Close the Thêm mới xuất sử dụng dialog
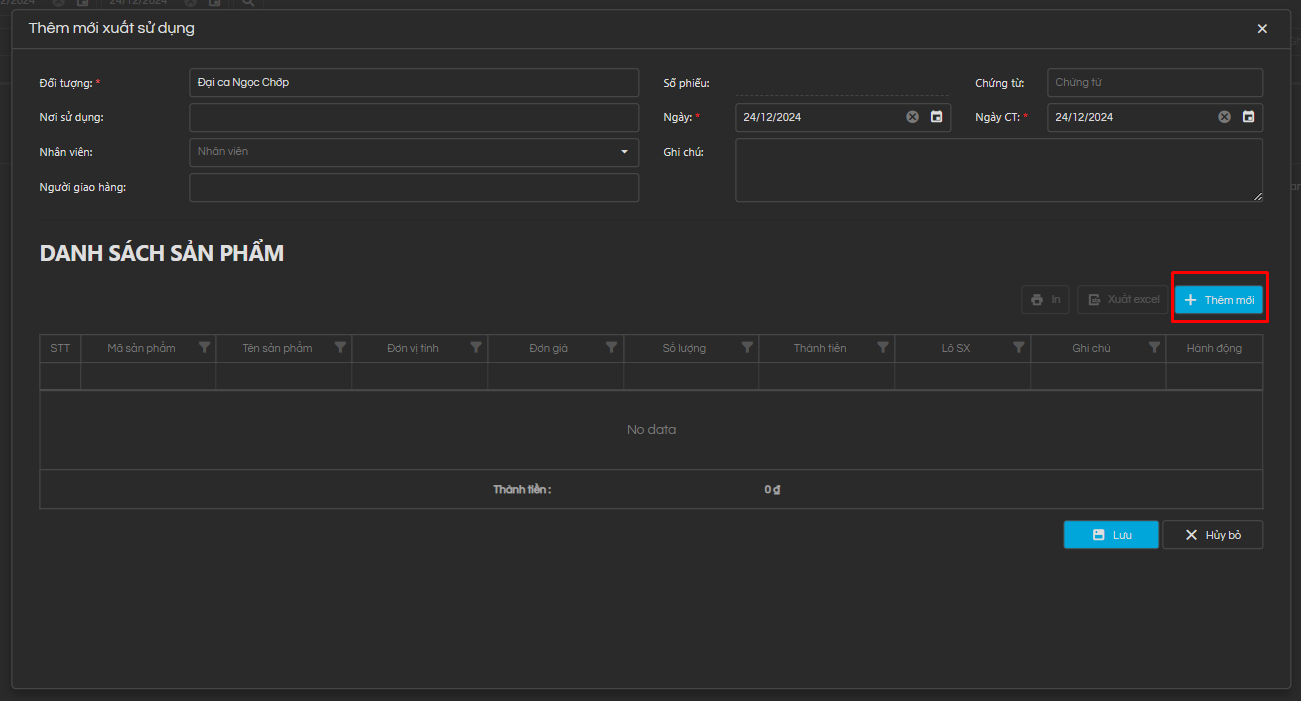The height and width of the screenshot is (701, 1301). pos(1262,29)
